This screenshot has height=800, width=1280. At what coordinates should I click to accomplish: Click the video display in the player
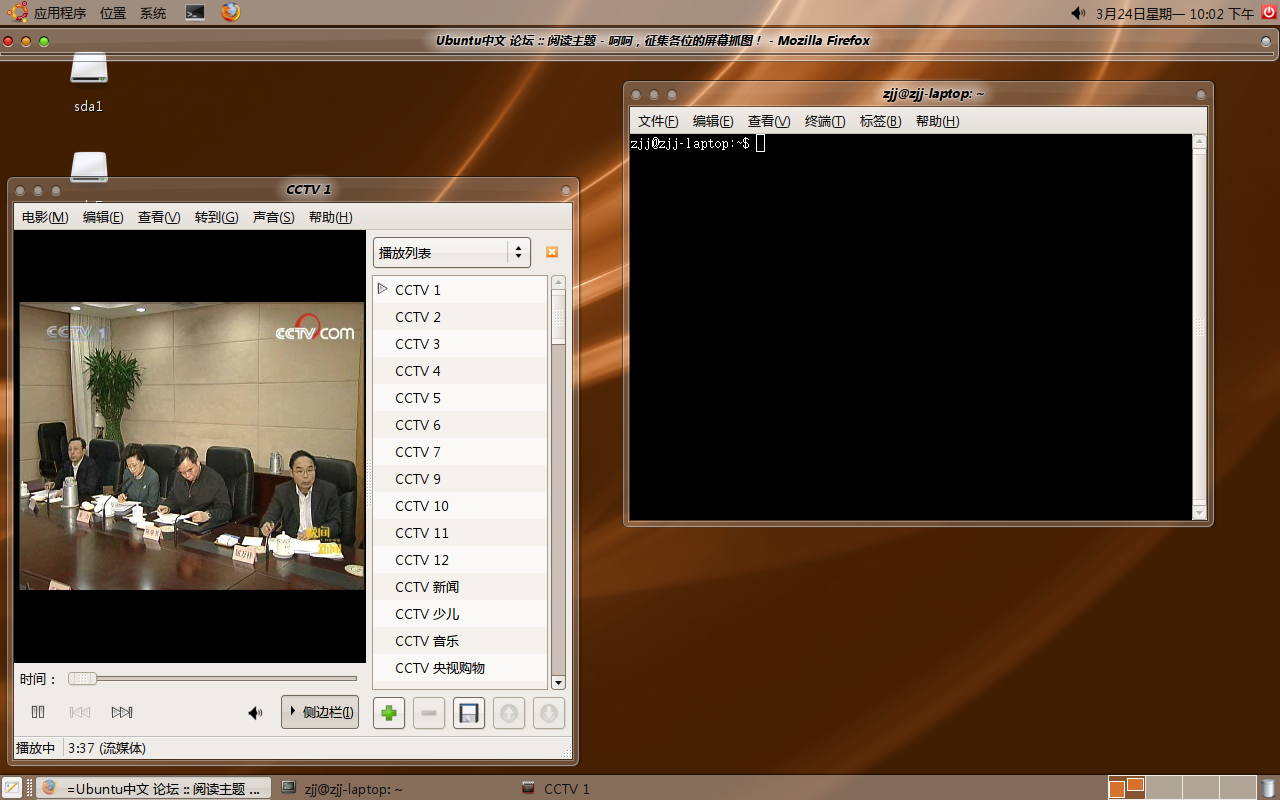coord(192,446)
